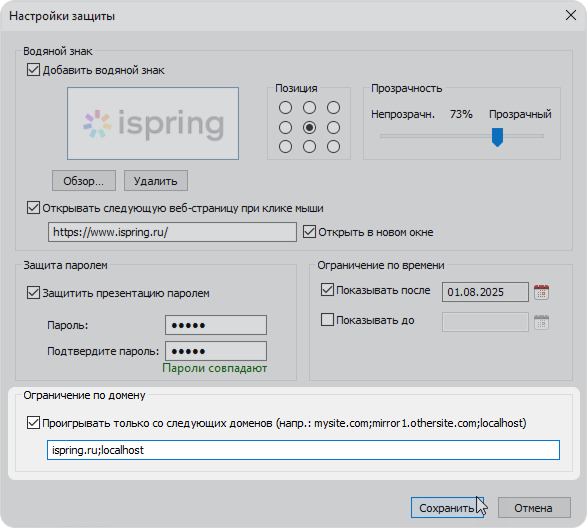Click the transparency slider handle
This screenshot has width=587, height=528.
[497, 137]
